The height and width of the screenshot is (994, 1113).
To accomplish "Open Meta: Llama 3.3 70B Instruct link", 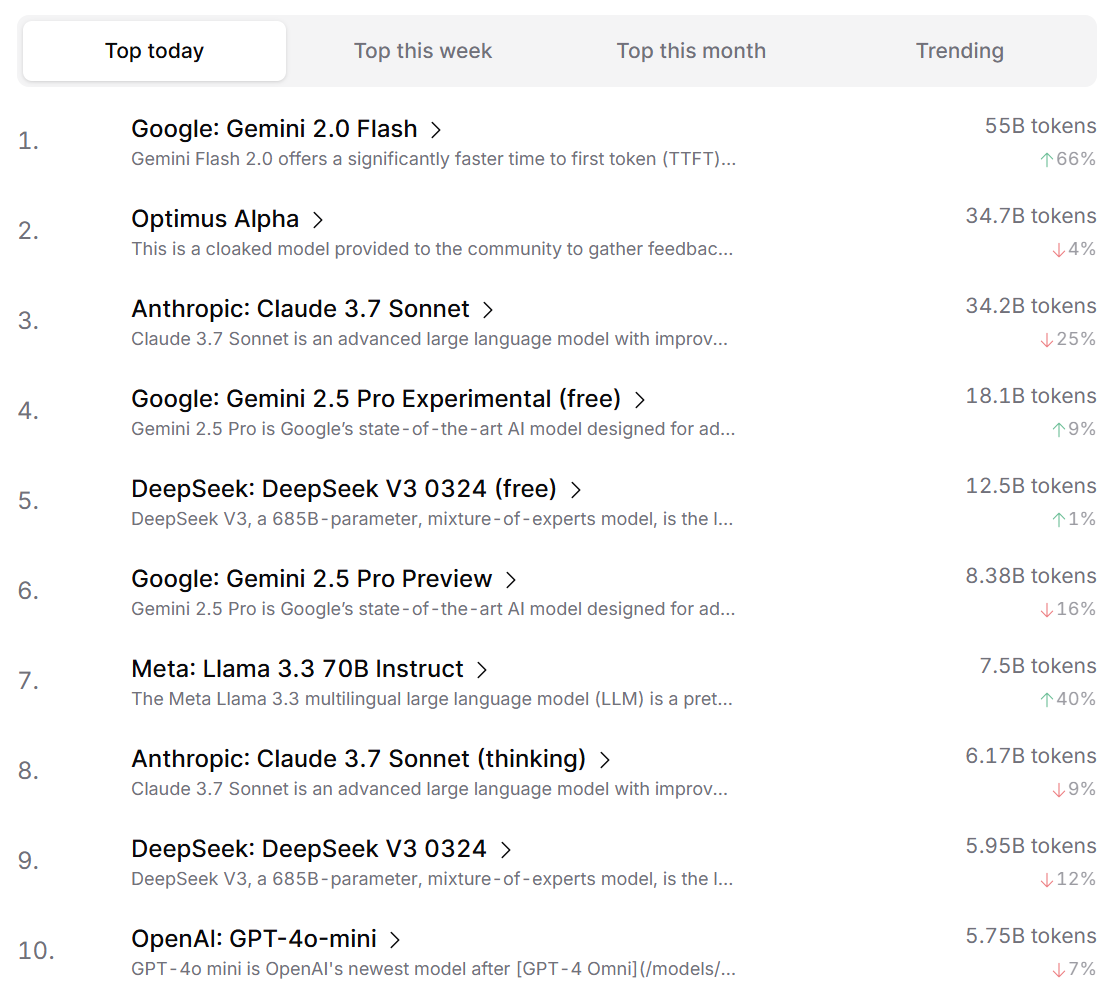I will 297,669.
